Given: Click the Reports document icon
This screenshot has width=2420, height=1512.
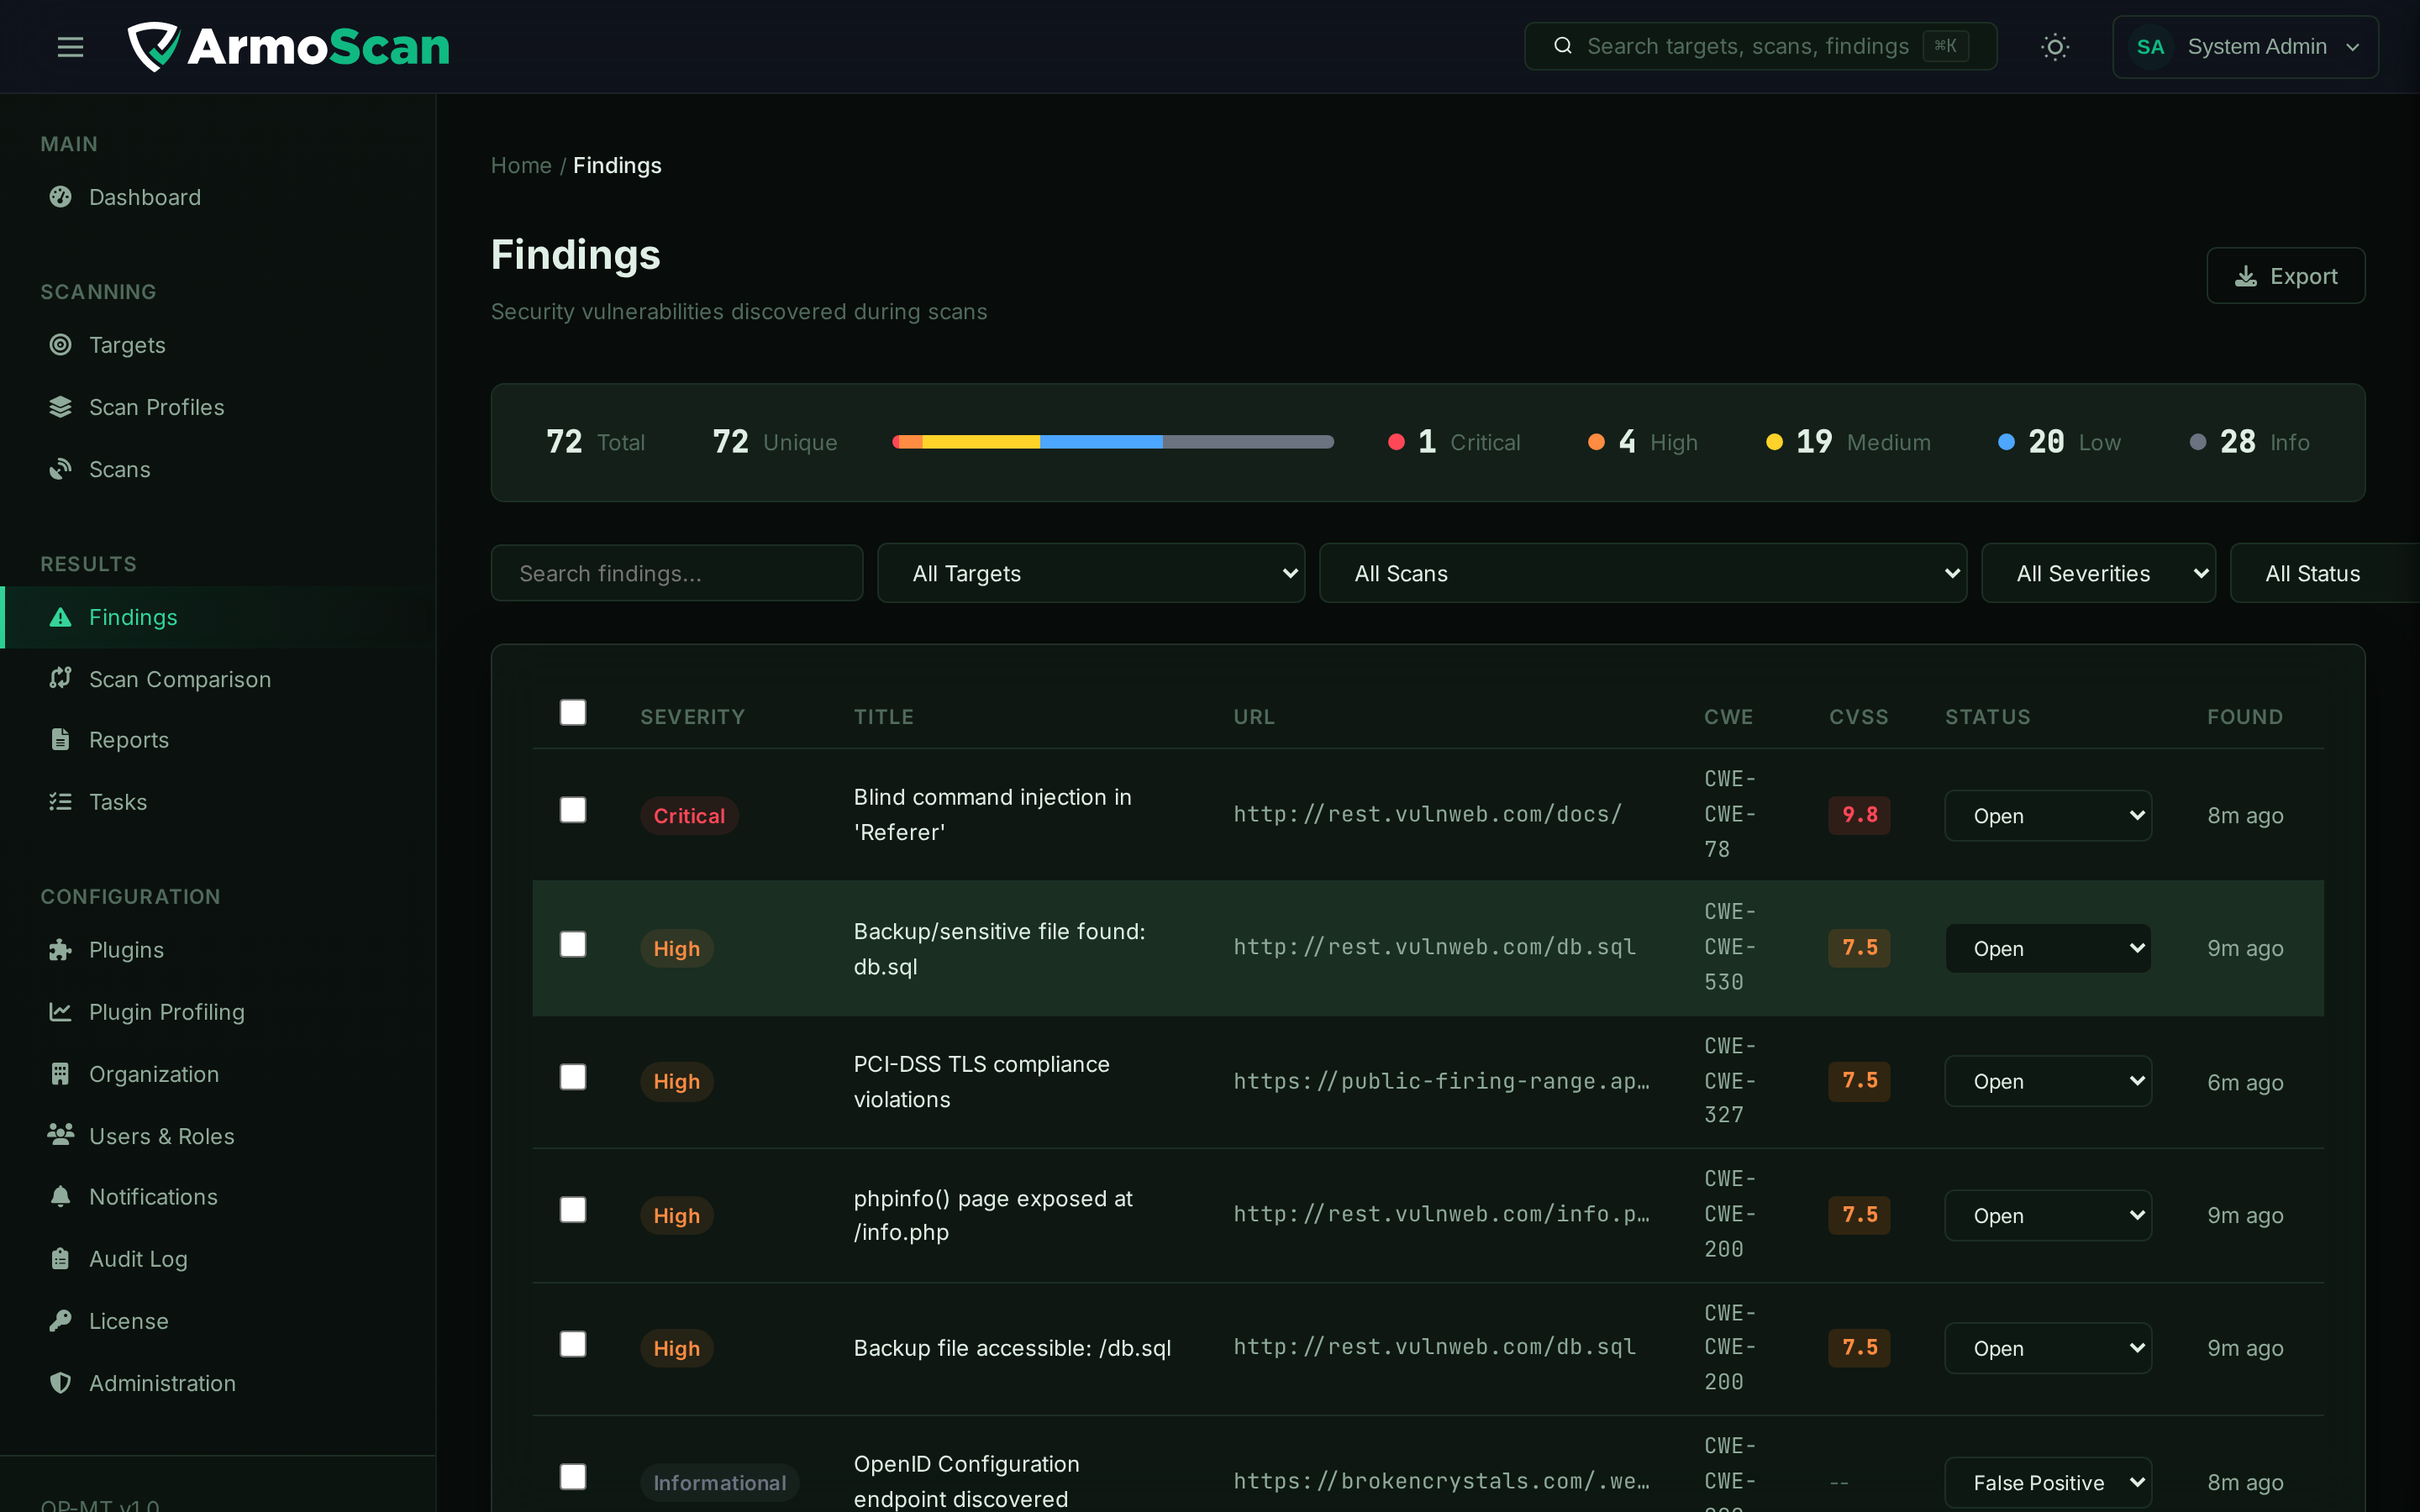Looking at the screenshot, I should coord(60,740).
